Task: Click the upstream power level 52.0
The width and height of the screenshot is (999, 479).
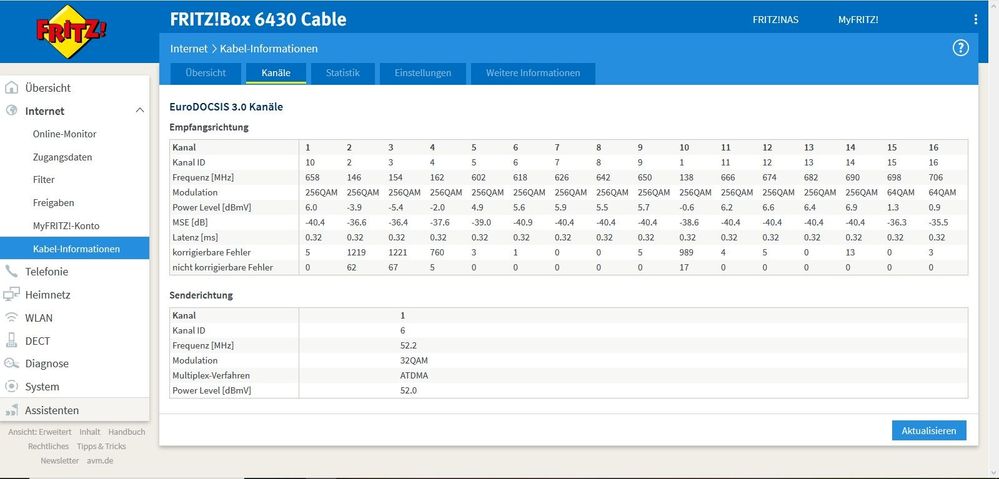Action: (x=408, y=390)
